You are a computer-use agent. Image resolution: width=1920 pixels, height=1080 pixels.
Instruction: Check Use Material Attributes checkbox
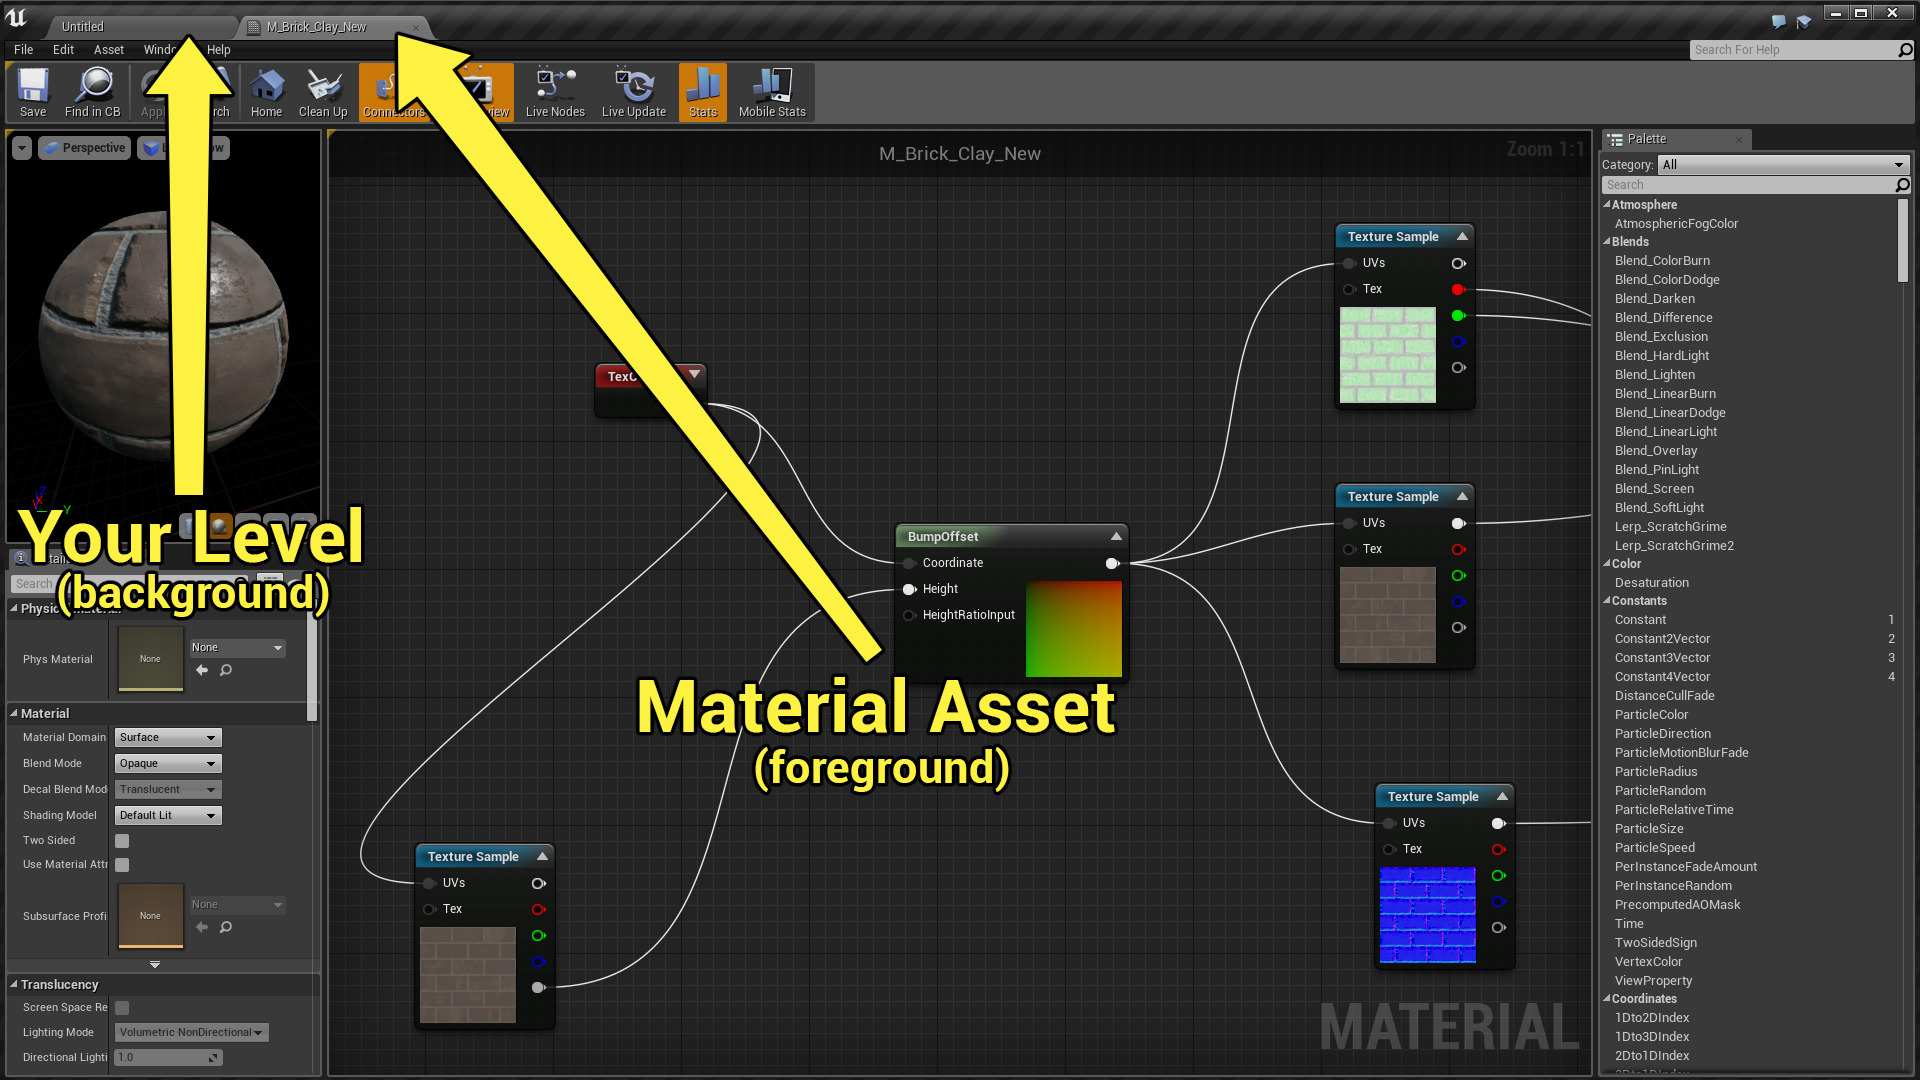(x=122, y=865)
